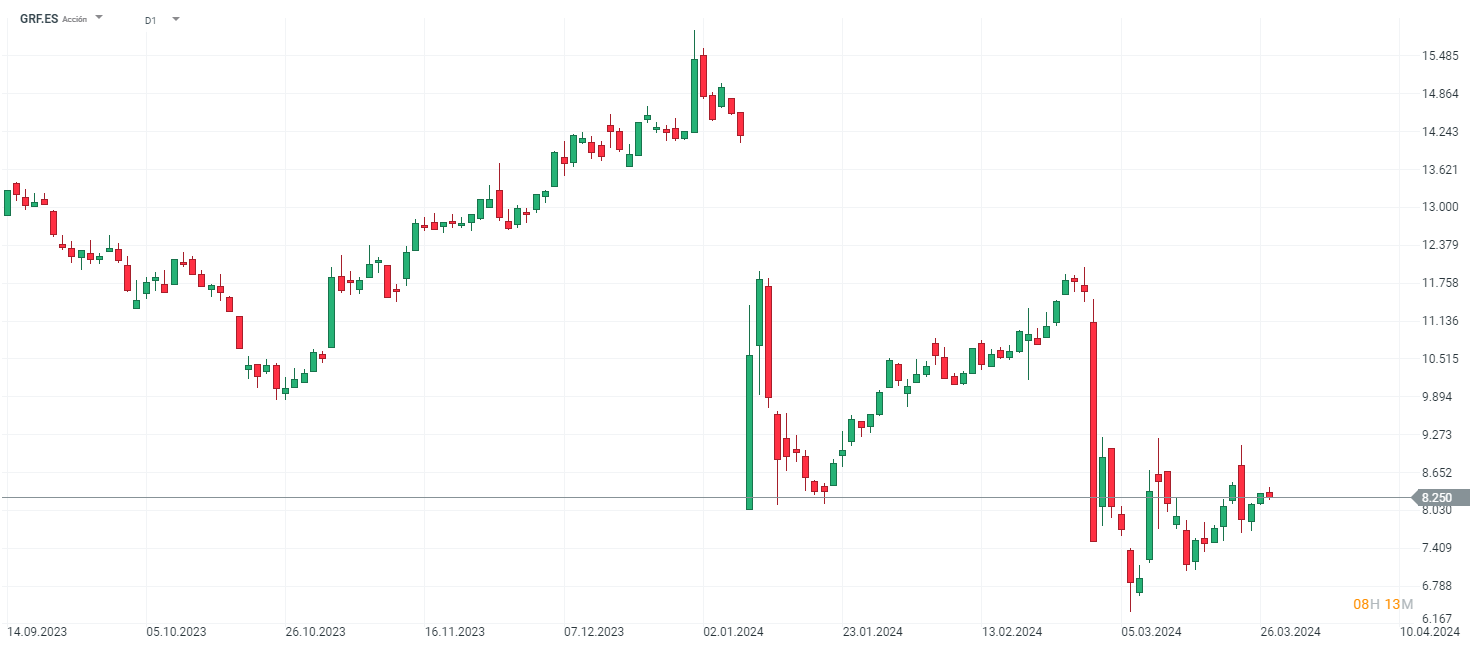Open the GRF.ES symbol dropdown arrow

[x=99, y=18]
